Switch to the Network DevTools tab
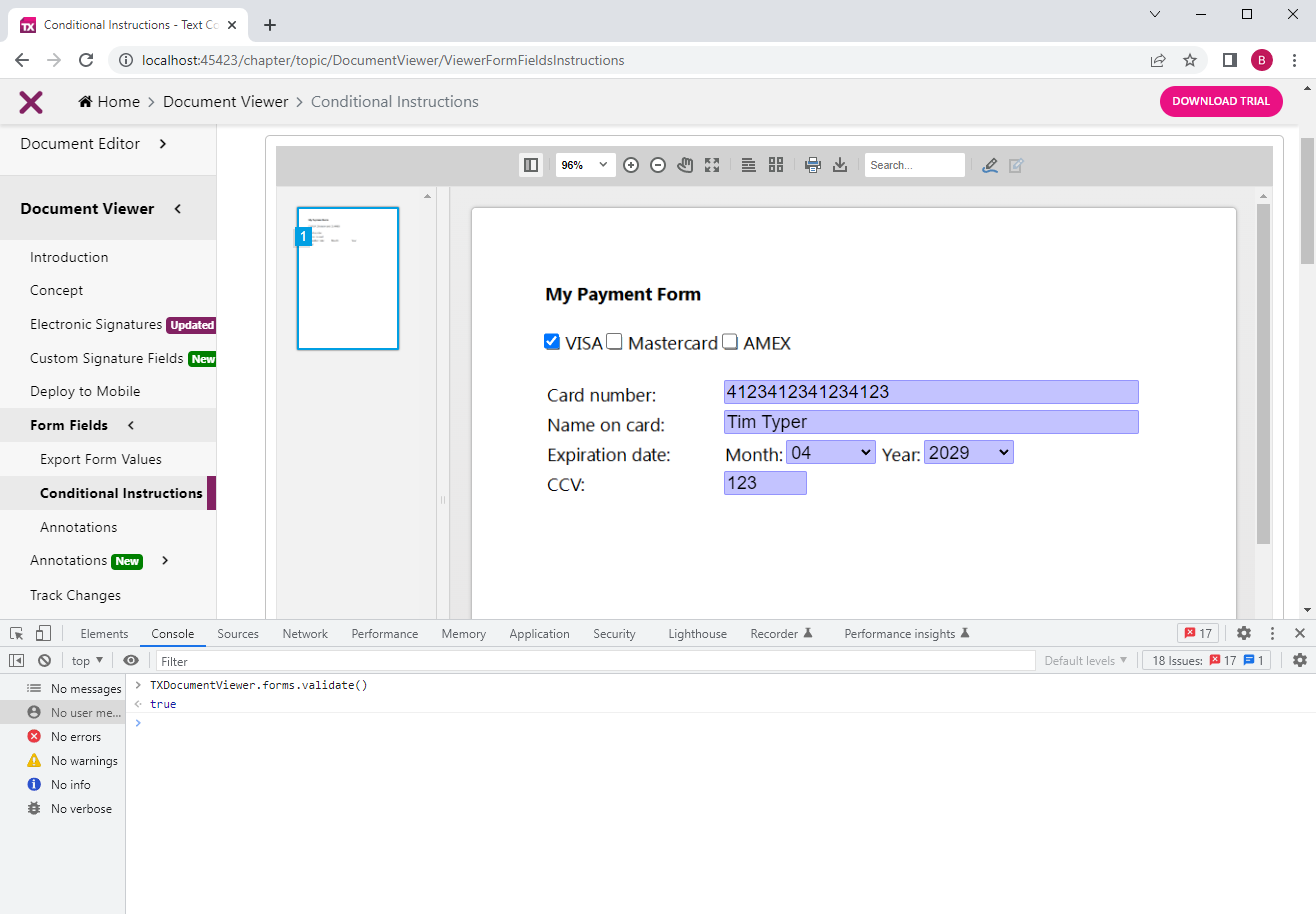Image resolution: width=1316 pixels, height=914 pixels. point(305,633)
